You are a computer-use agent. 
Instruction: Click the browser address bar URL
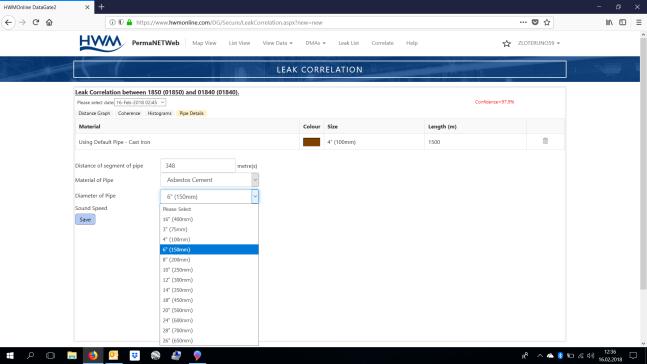pos(229,22)
